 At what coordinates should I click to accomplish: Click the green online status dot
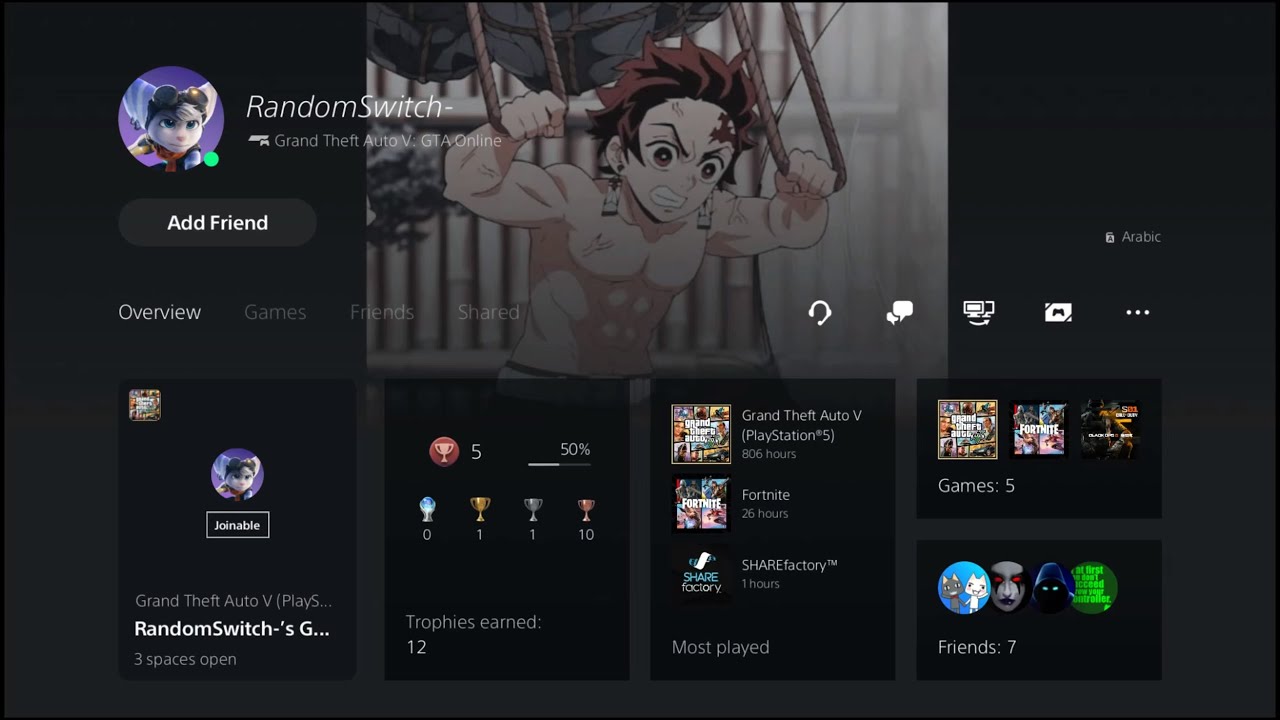(211, 159)
